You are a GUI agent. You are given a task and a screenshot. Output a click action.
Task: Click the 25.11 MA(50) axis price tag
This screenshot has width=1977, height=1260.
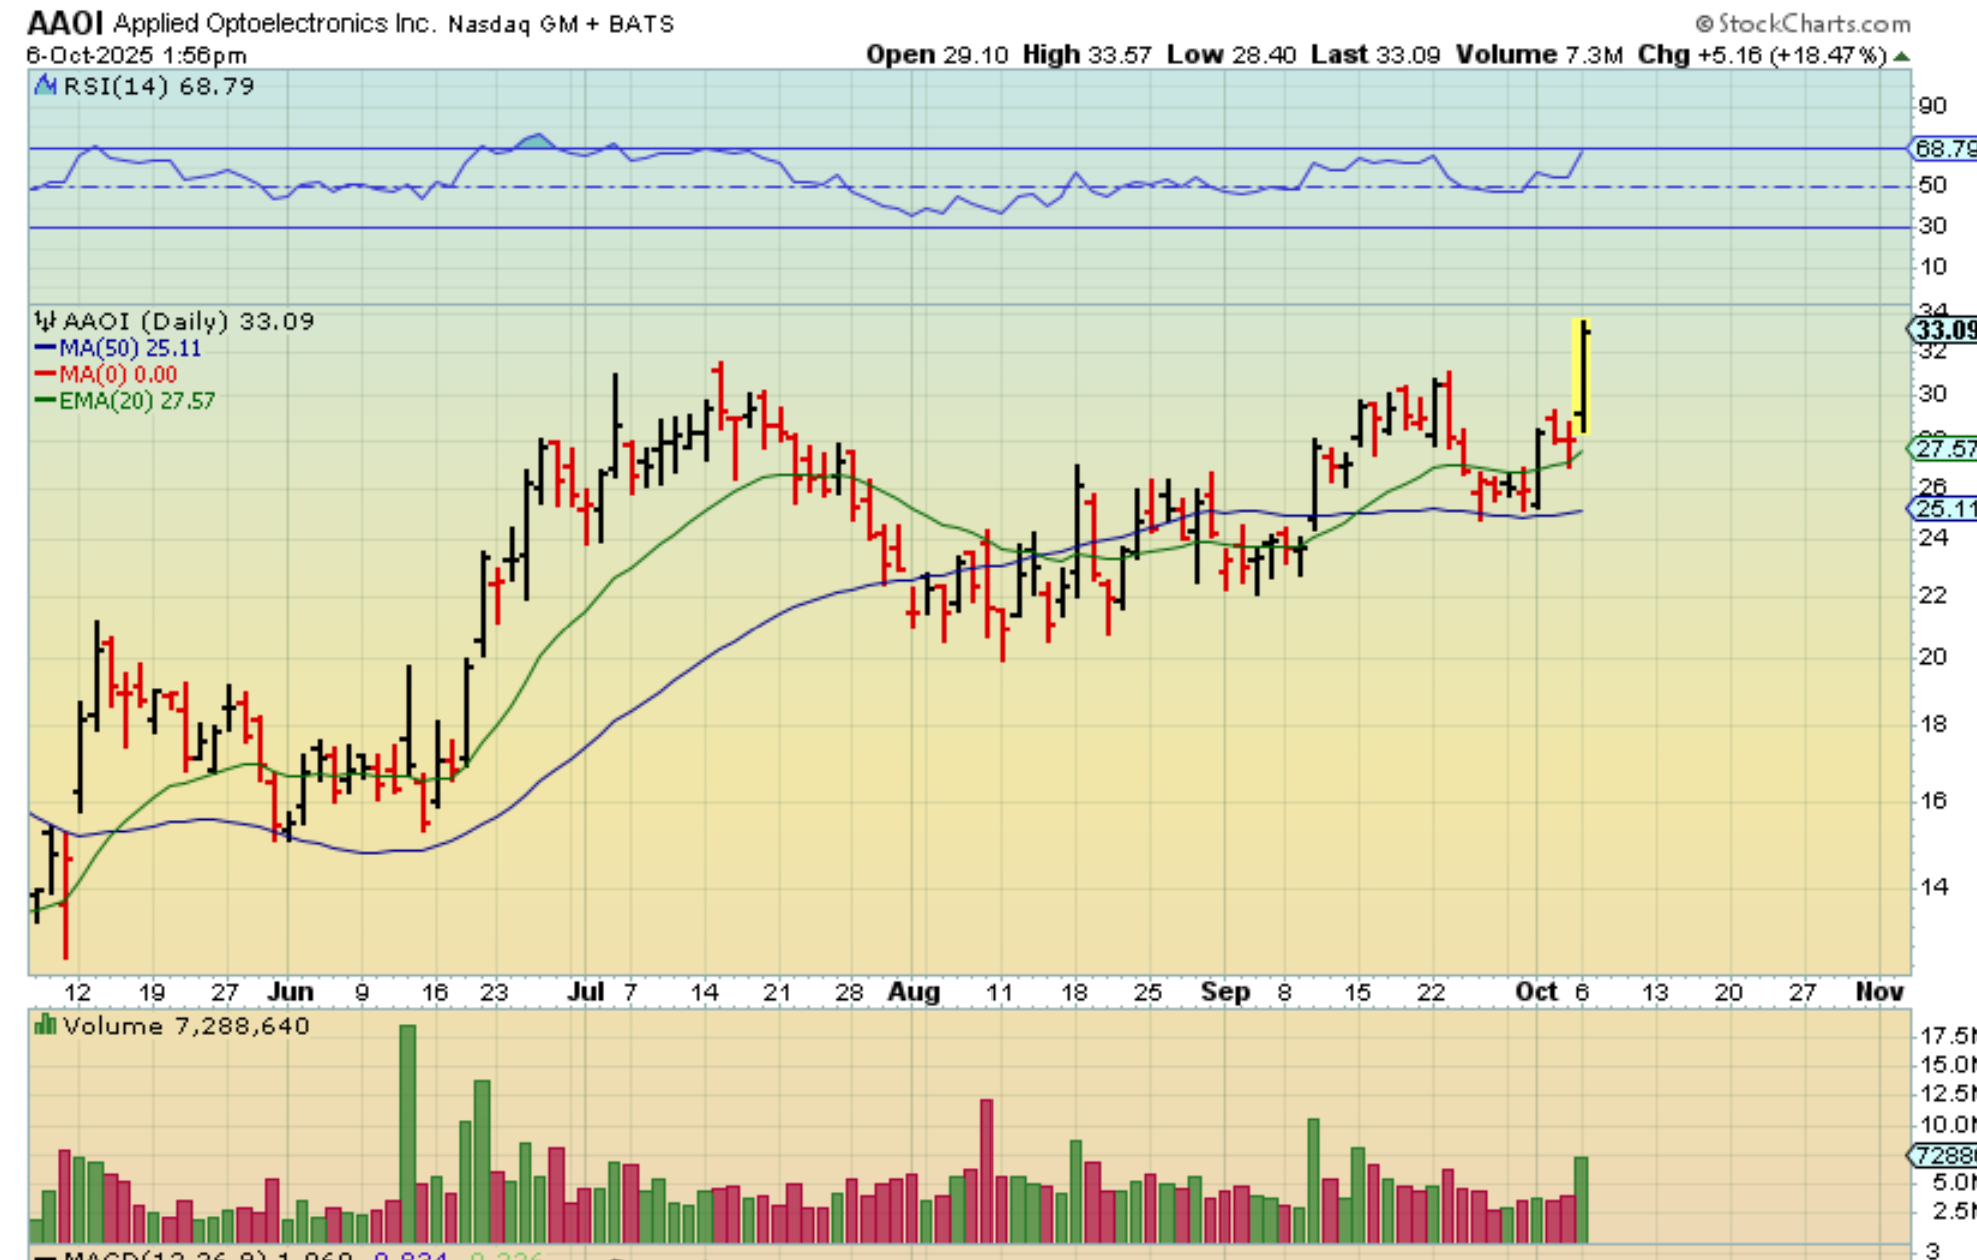pyautogui.click(x=1944, y=509)
